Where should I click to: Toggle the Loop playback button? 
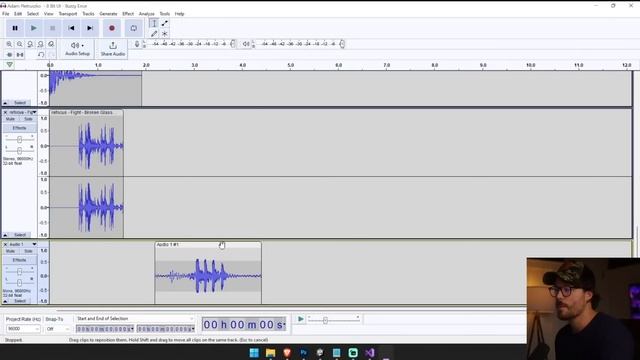click(133, 28)
